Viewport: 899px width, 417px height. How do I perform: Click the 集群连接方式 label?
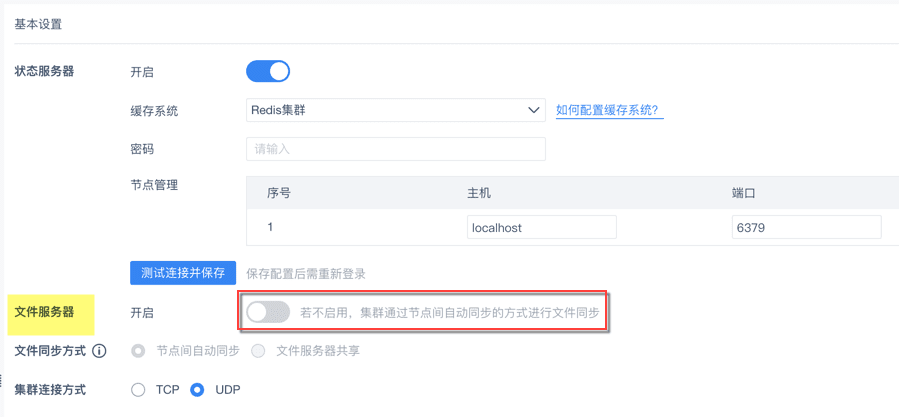pyautogui.click(x=50, y=389)
